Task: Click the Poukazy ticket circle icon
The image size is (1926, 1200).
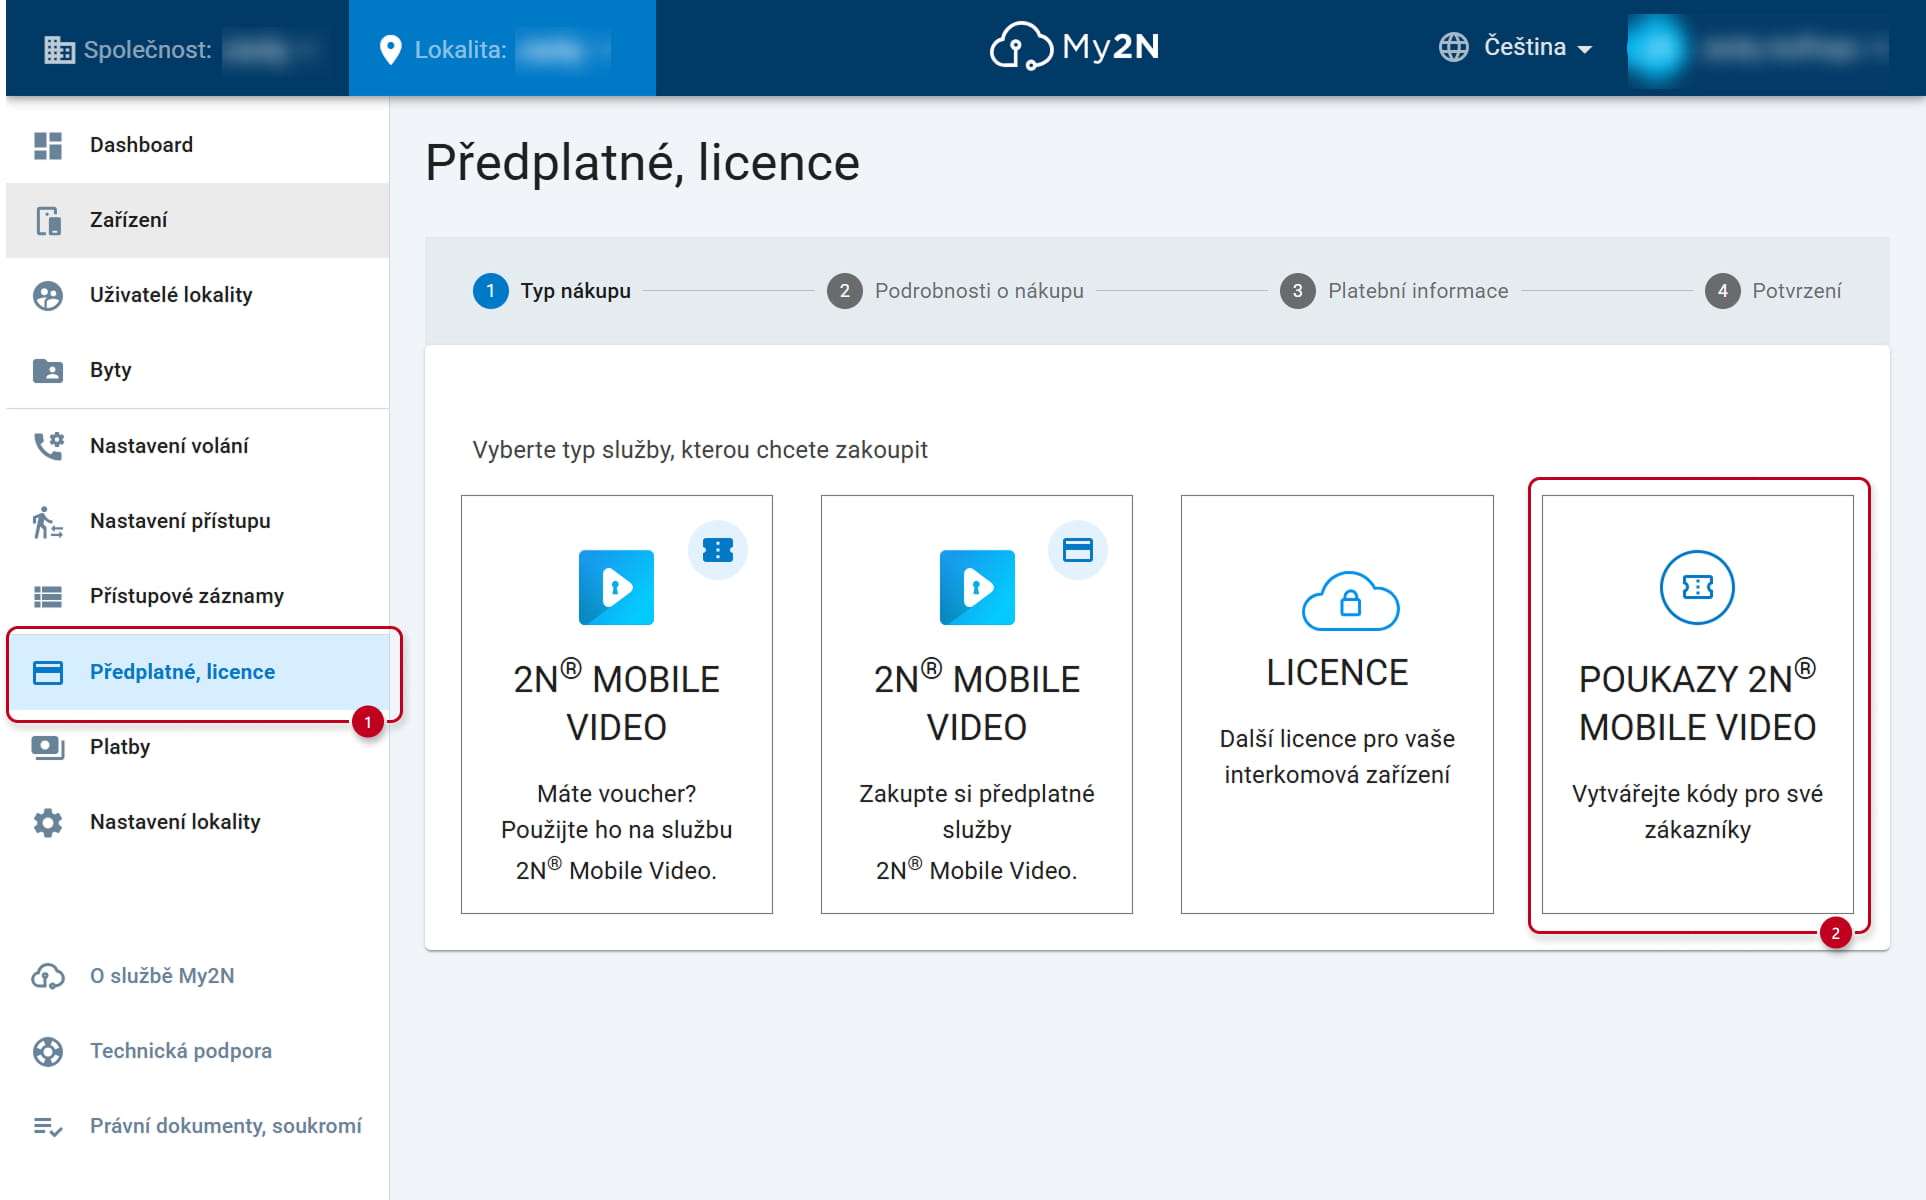Action: pos(1697,587)
